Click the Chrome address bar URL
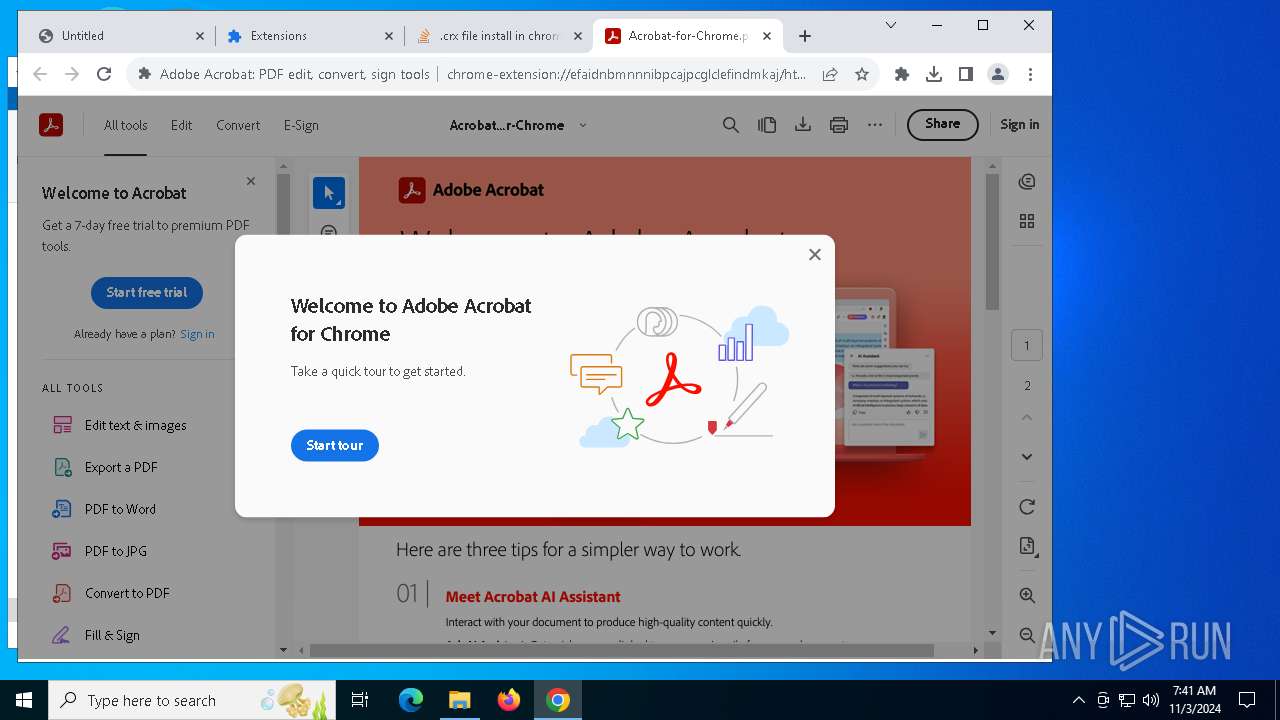 coord(626,74)
